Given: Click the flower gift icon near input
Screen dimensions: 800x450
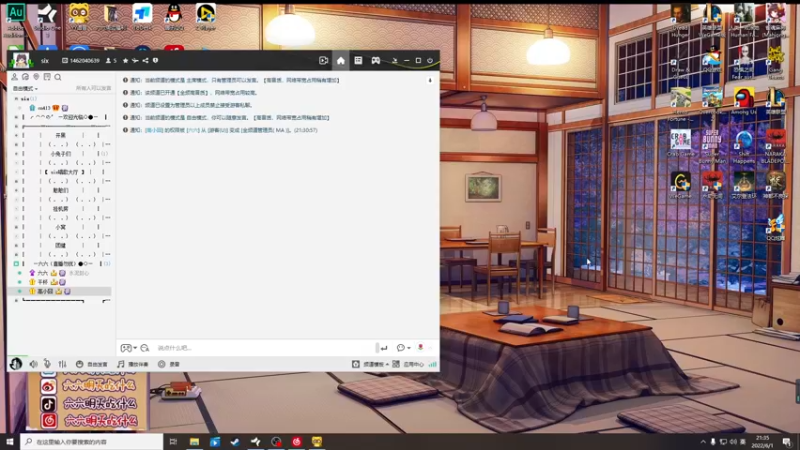Looking at the screenshot, I should pyautogui.click(x=420, y=347).
